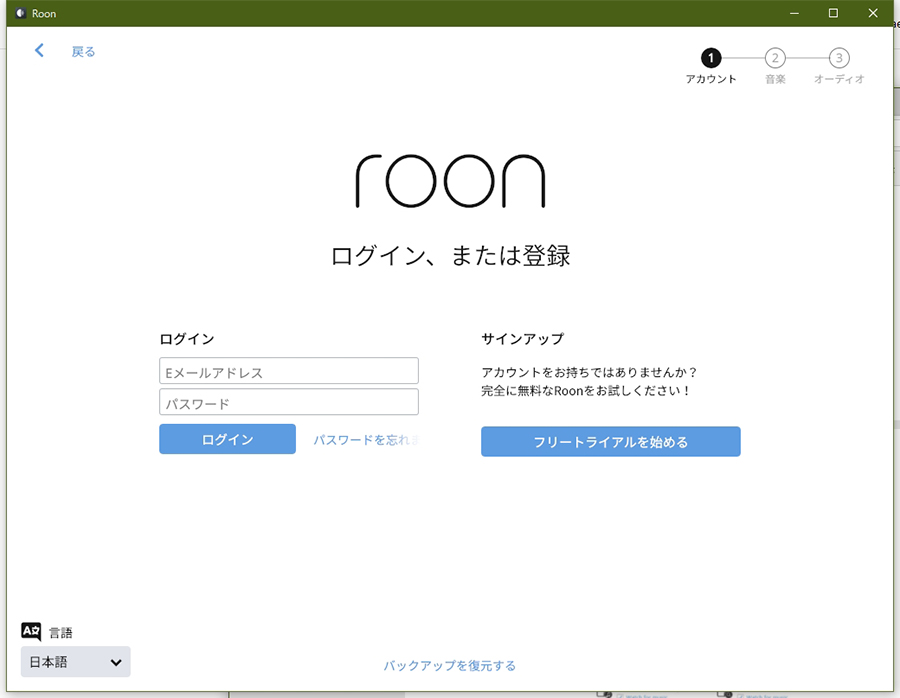Image resolution: width=900 pixels, height=698 pixels.
Task: Focus the パスワード input field
Action: pos(288,403)
